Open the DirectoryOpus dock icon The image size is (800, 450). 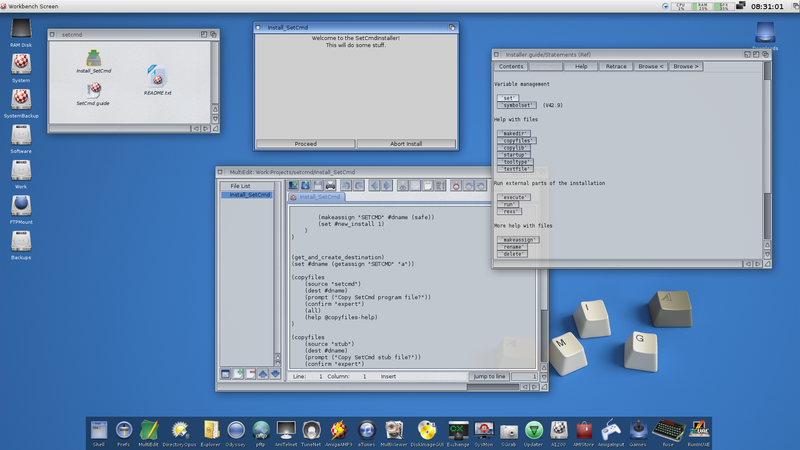181,430
